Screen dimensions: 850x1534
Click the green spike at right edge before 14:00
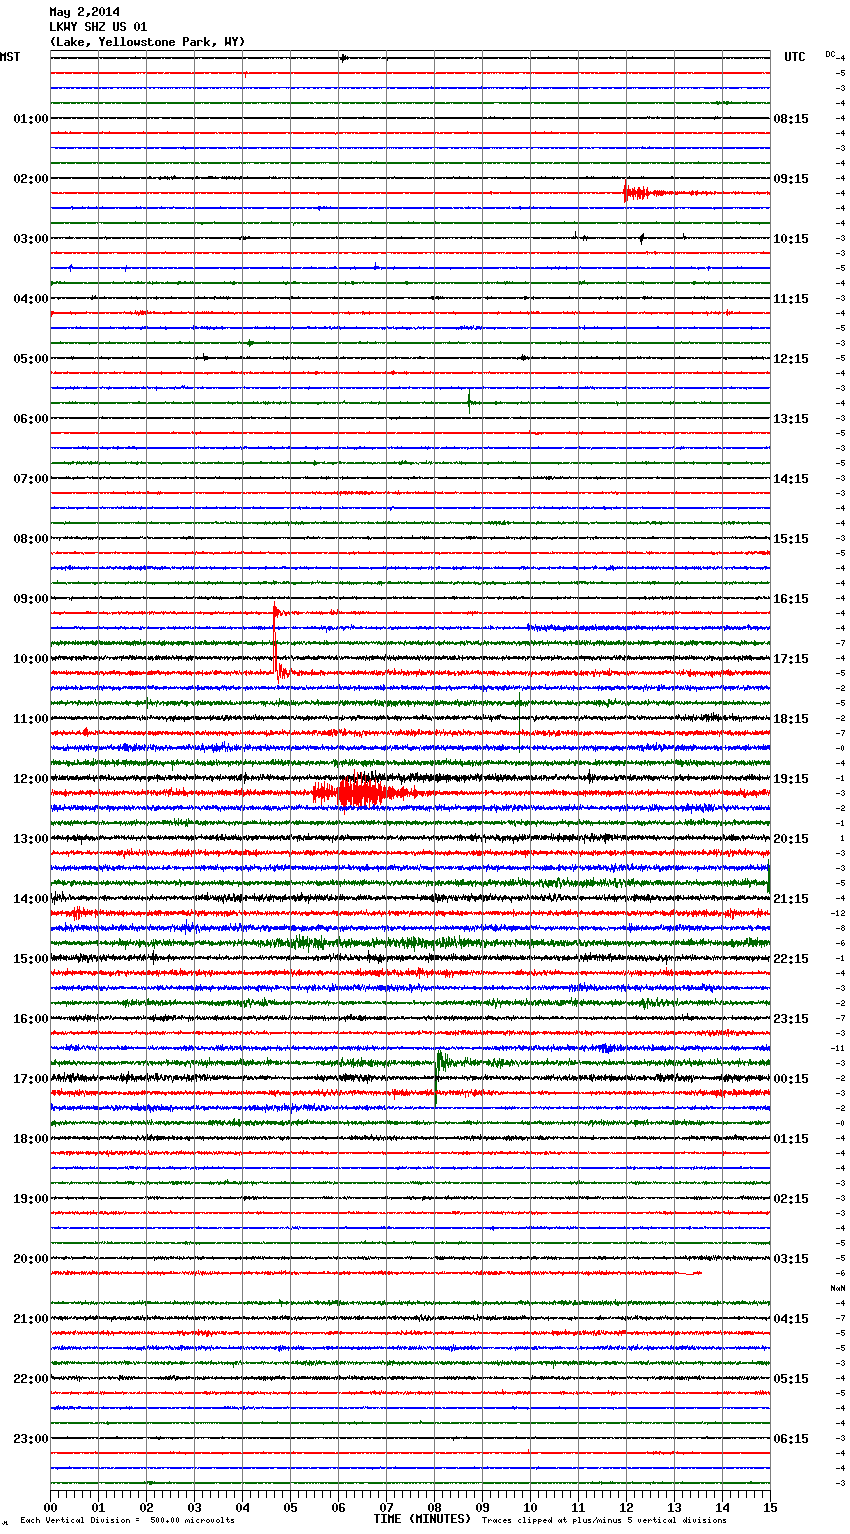[768, 878]
